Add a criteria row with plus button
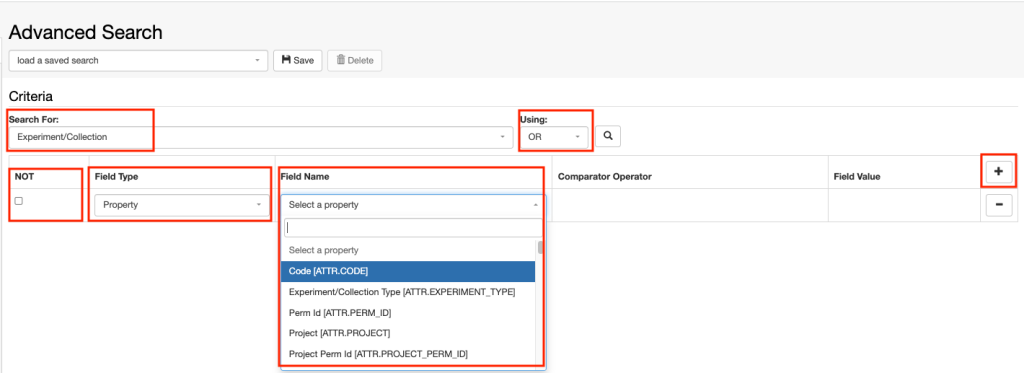Screen dimensions: 1024x373 click(998, 172)
